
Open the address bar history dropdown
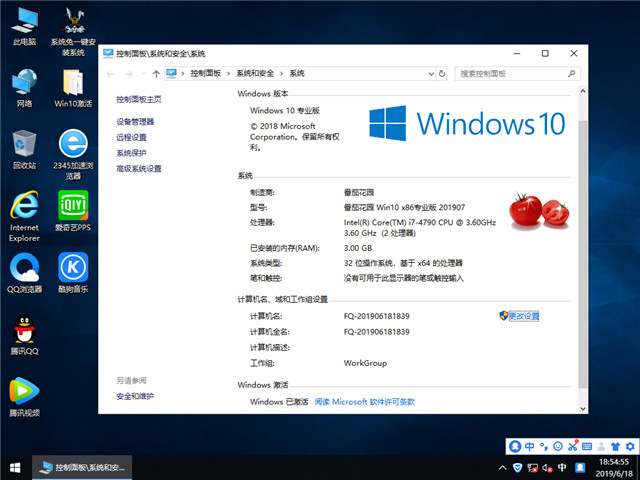[431, 74]
